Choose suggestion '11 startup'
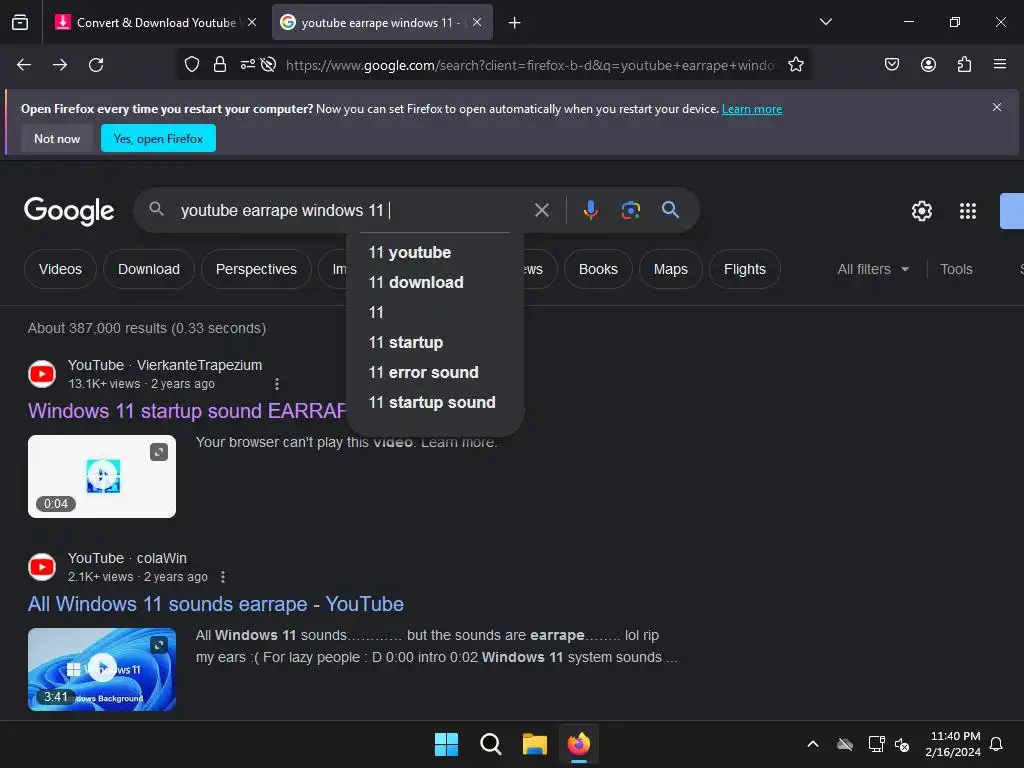Screen dimensions: 1024x768 [x=435, y=343]
